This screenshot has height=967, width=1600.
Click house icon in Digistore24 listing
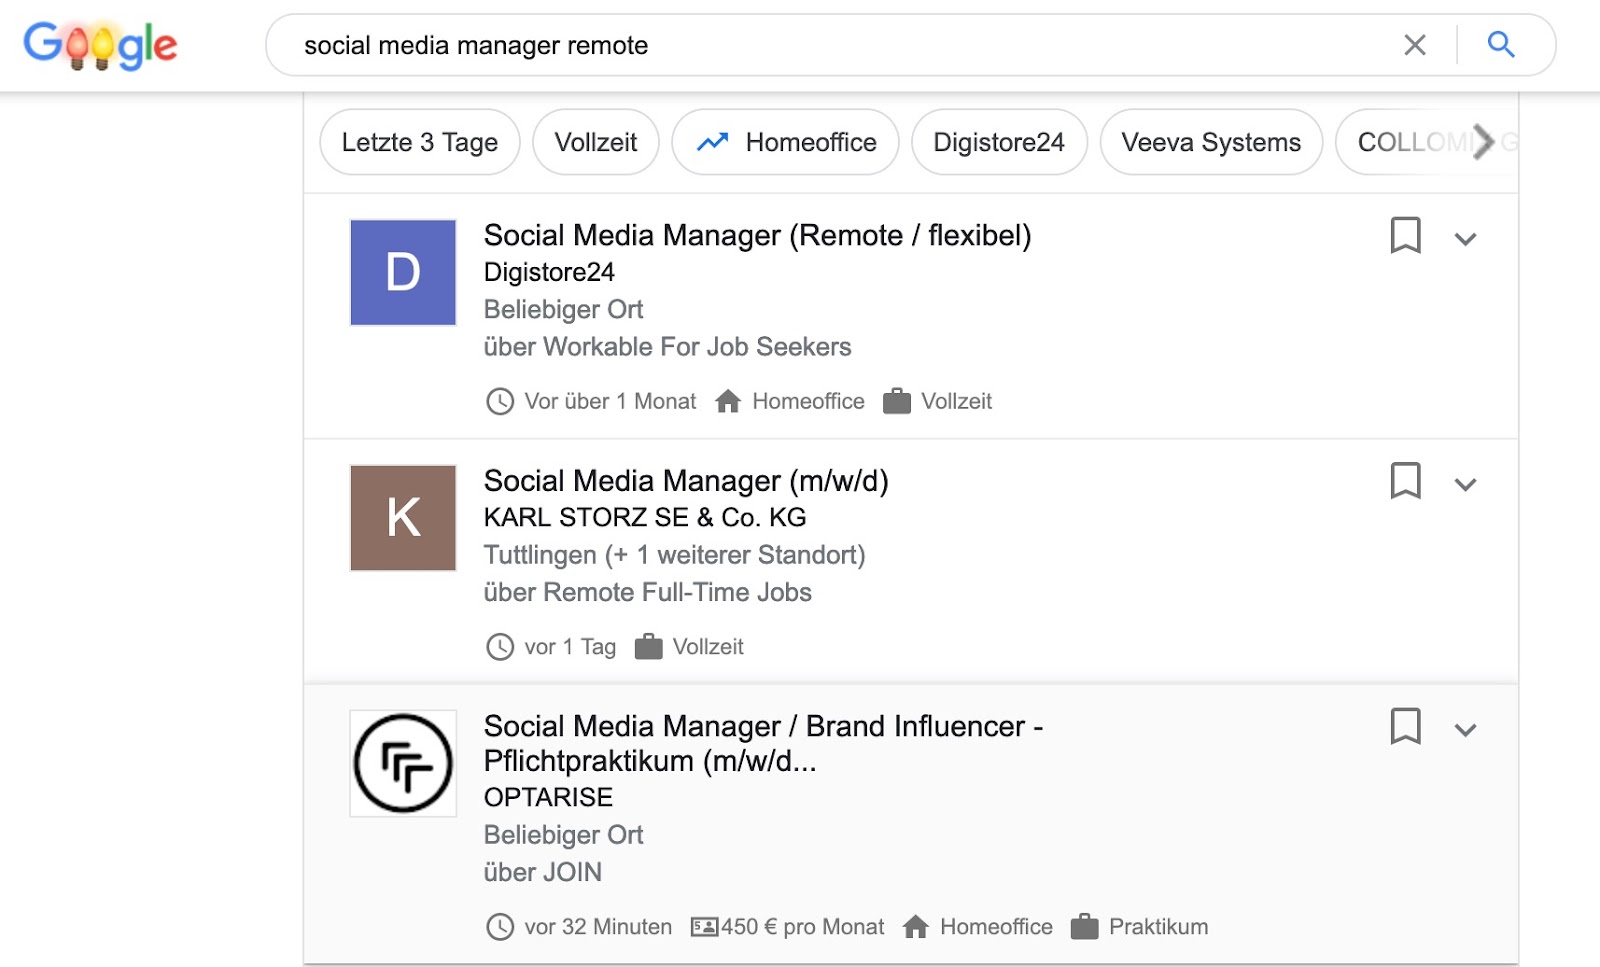pyautogui.click(x=728, y=401)
